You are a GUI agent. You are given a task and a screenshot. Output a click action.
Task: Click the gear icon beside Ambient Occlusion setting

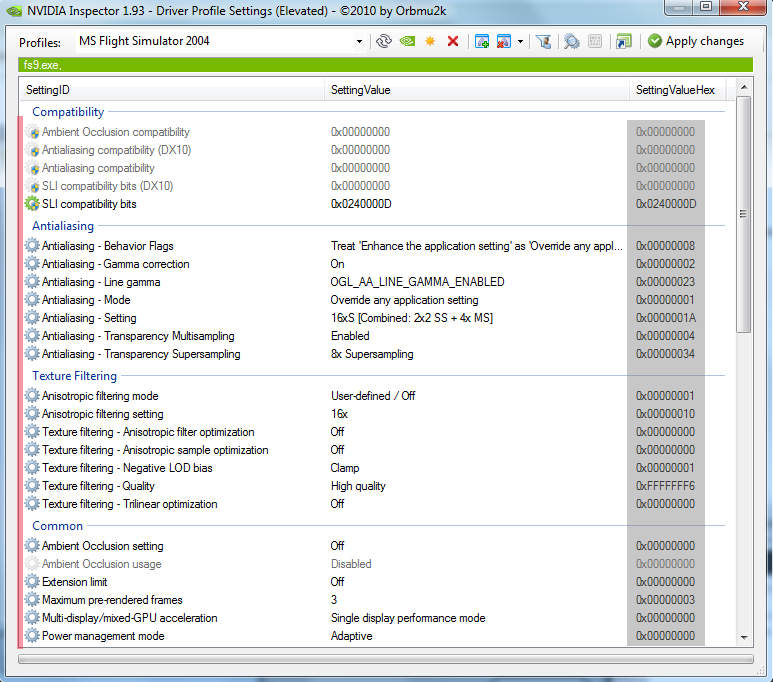tap(32, 545)
